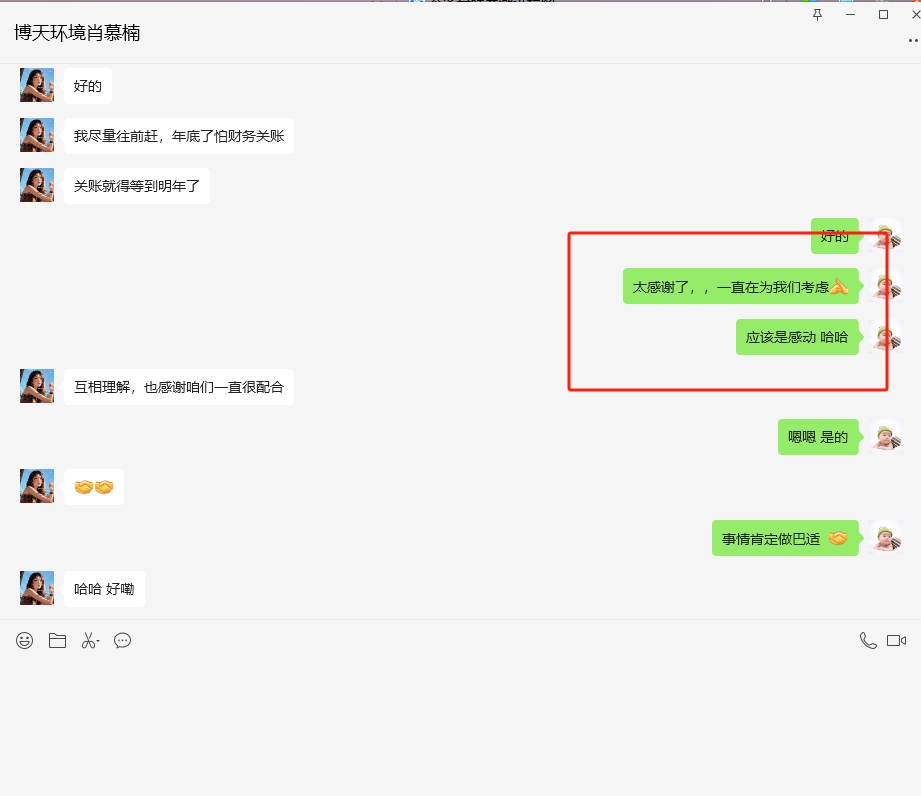Image resolution: width=921 pixels, height=796 pixels.
Task: Select the last message 哈哈 好嘞
Action: pyautogui.click(x=104, y=589)
